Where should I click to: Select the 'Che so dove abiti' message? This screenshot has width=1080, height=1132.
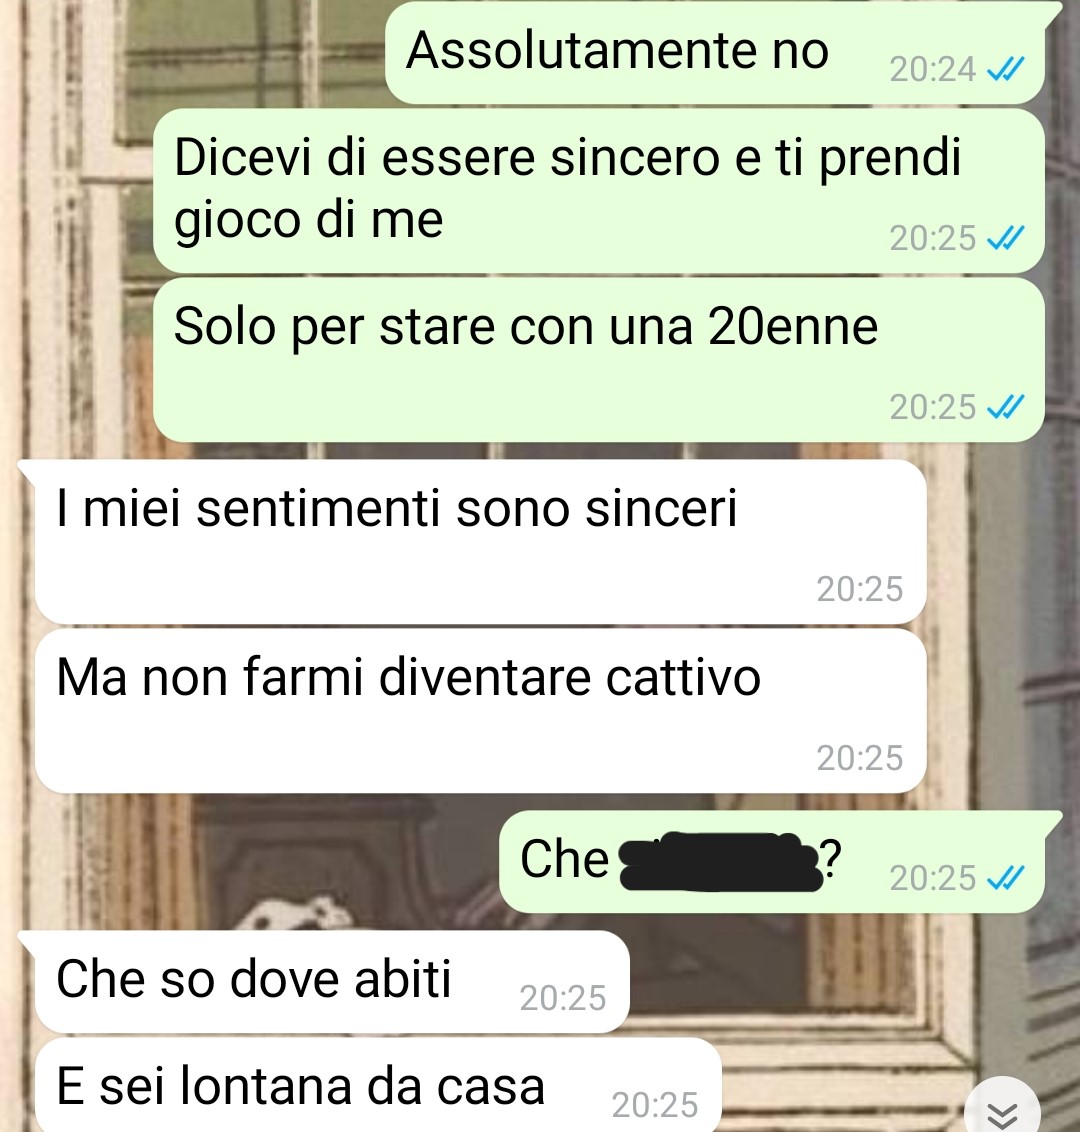pos(332,982)
